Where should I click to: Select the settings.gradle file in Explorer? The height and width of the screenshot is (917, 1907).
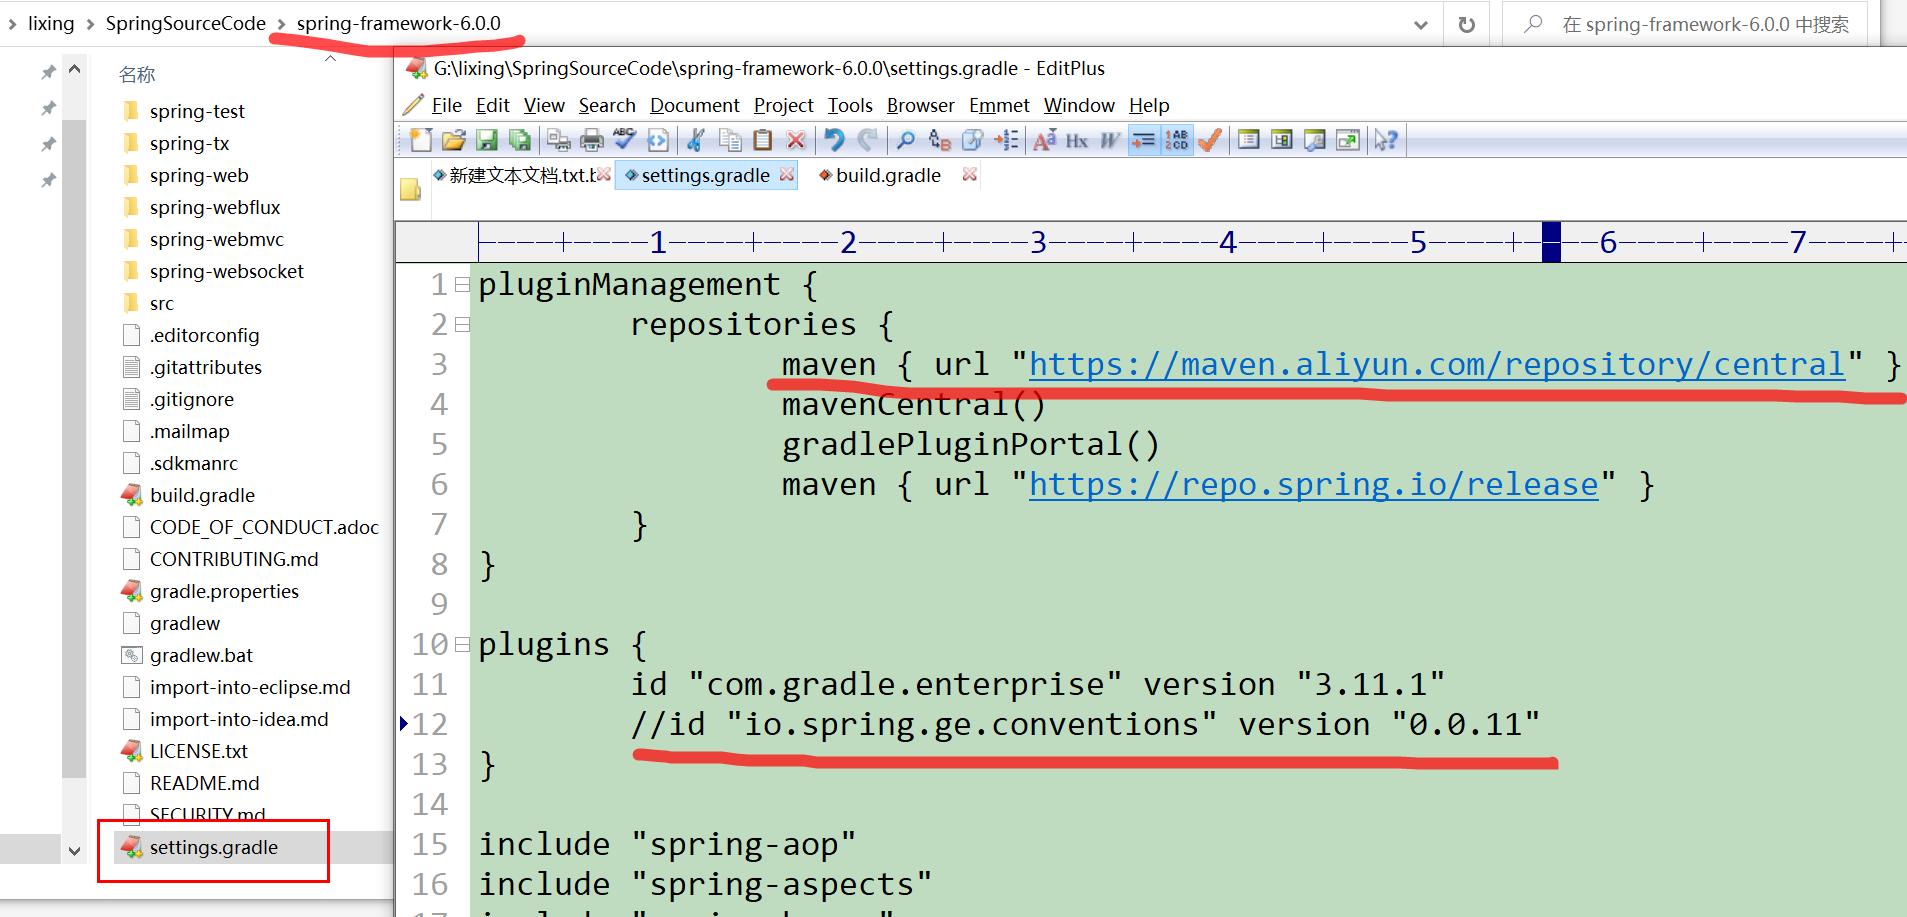click(x=214, y=848)
